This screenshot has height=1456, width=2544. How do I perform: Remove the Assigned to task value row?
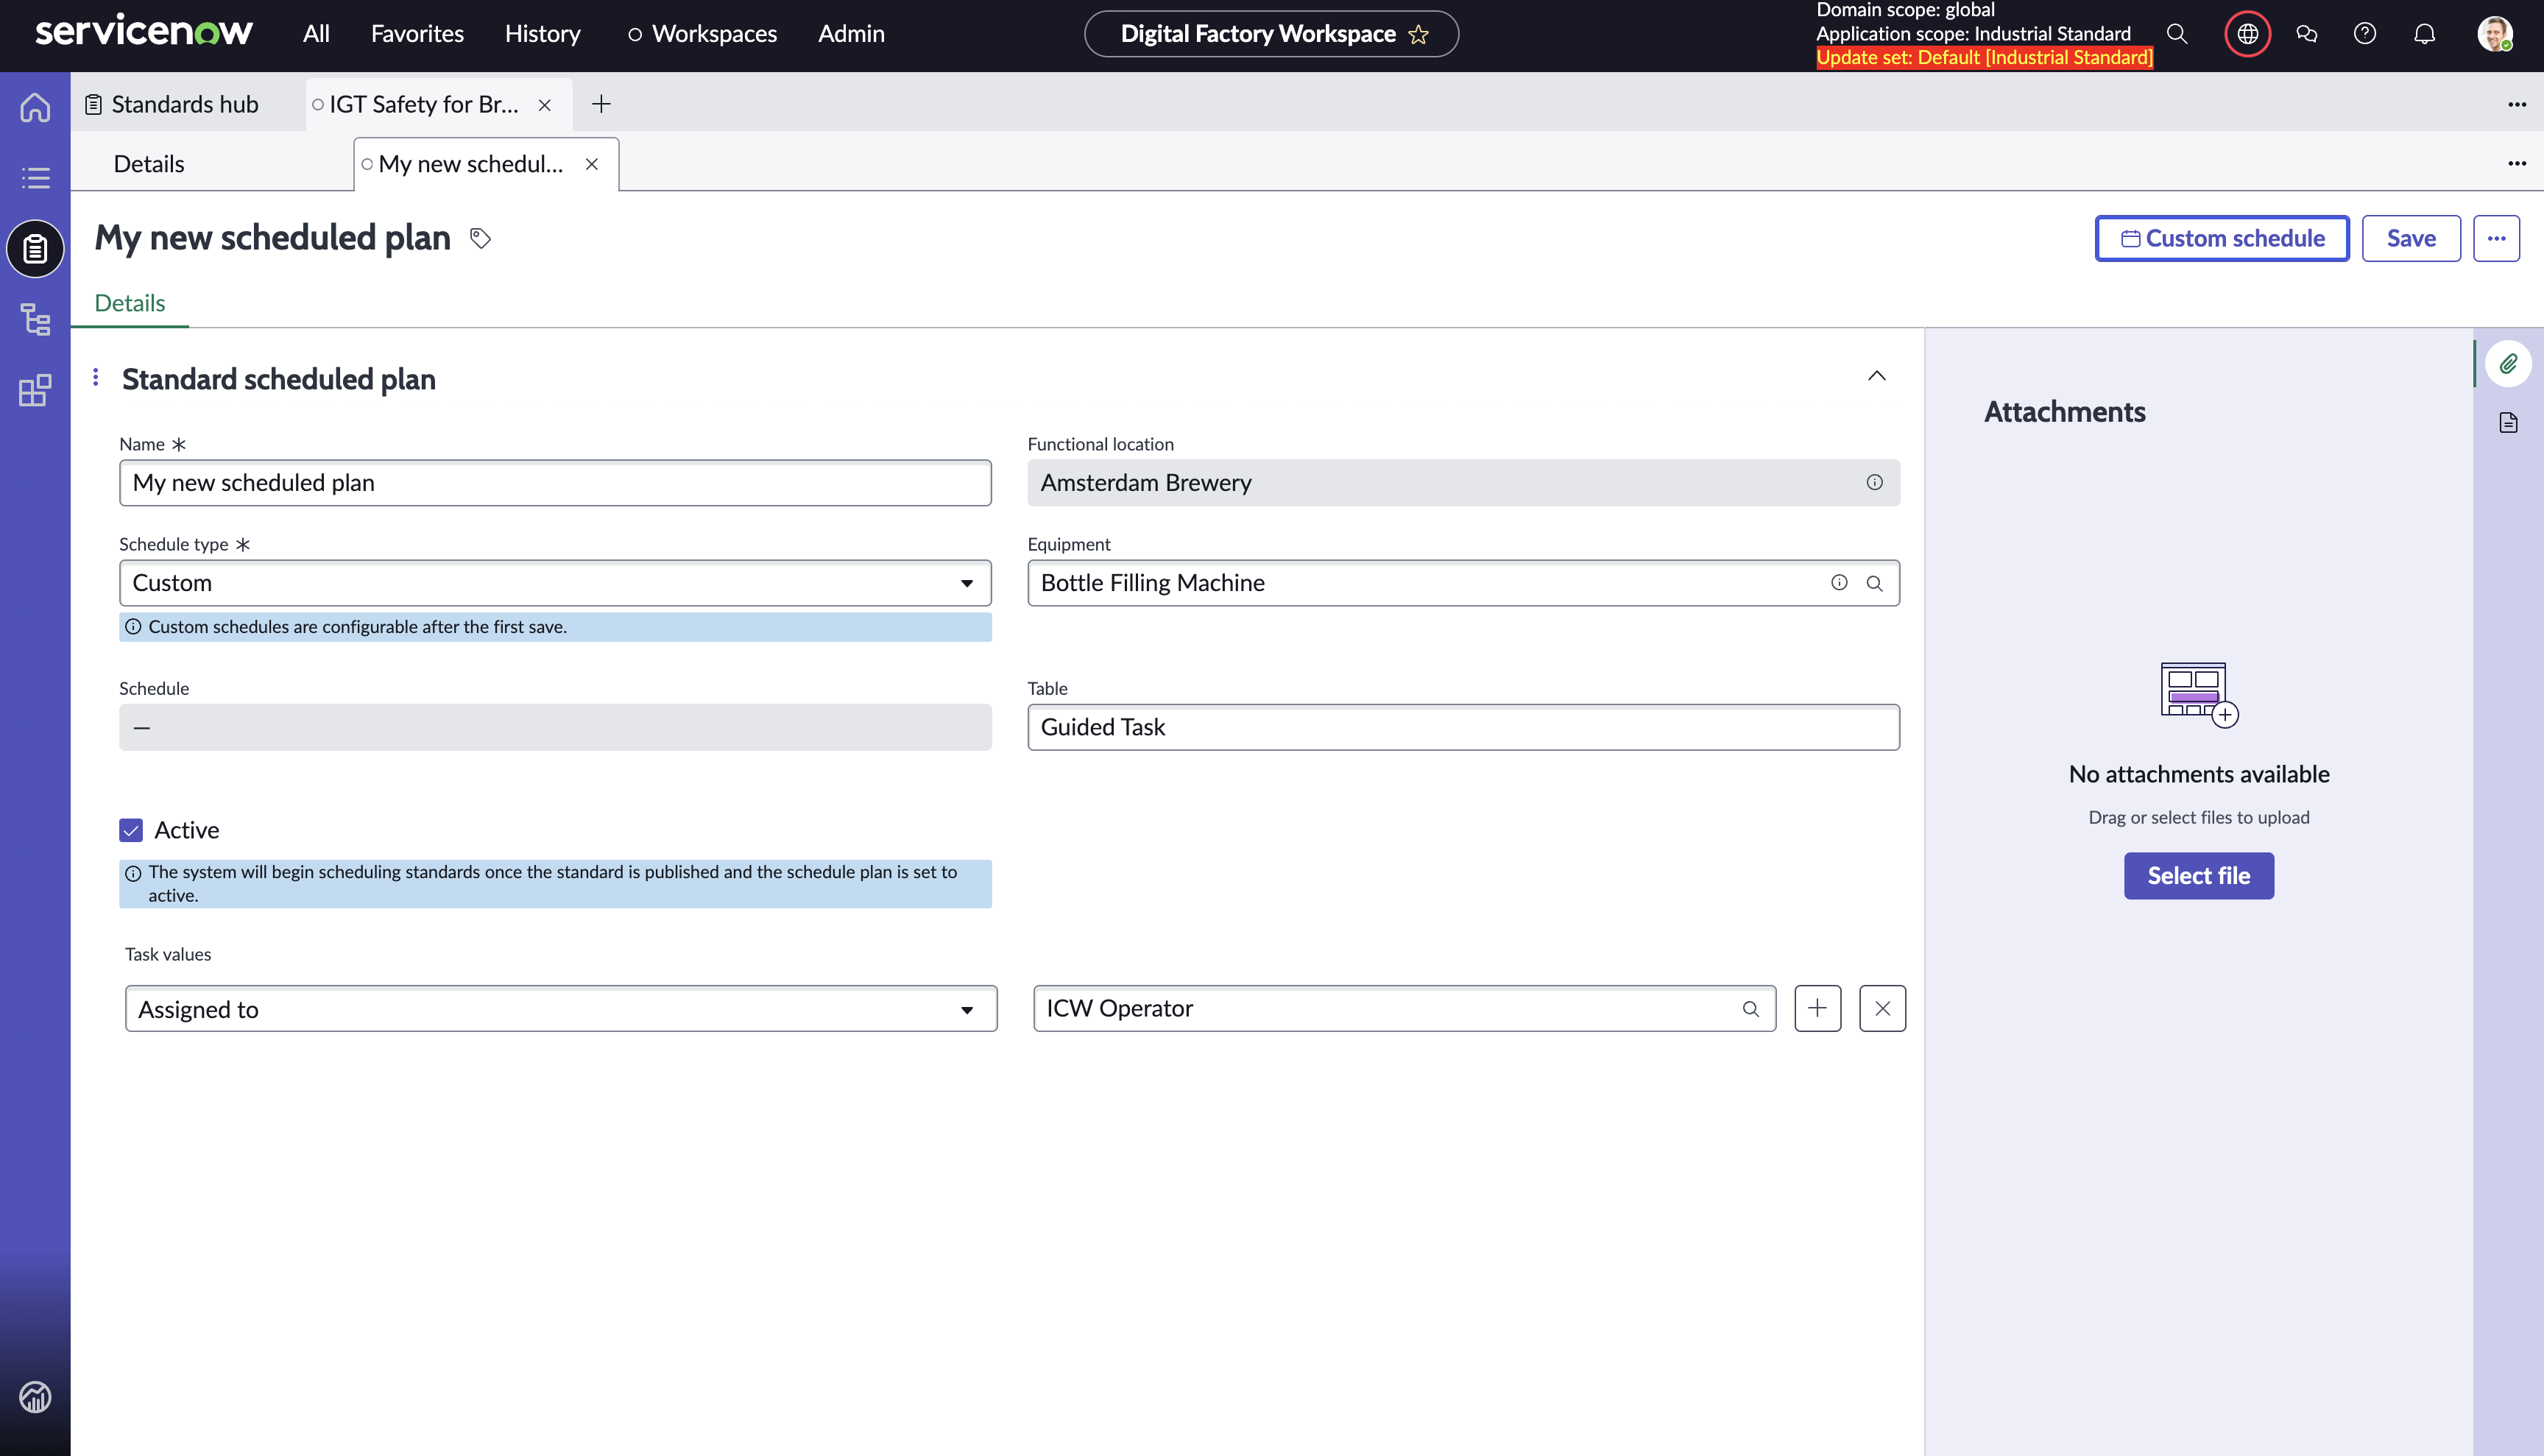tap(1882, 1008)
